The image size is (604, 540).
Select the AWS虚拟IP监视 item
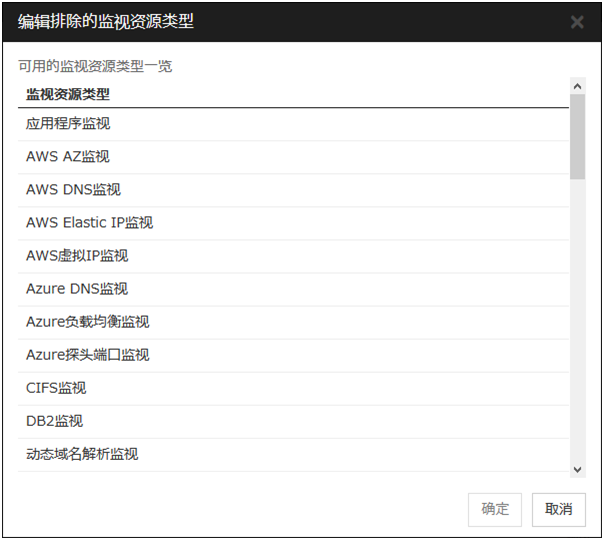click(x=77, y=256)
